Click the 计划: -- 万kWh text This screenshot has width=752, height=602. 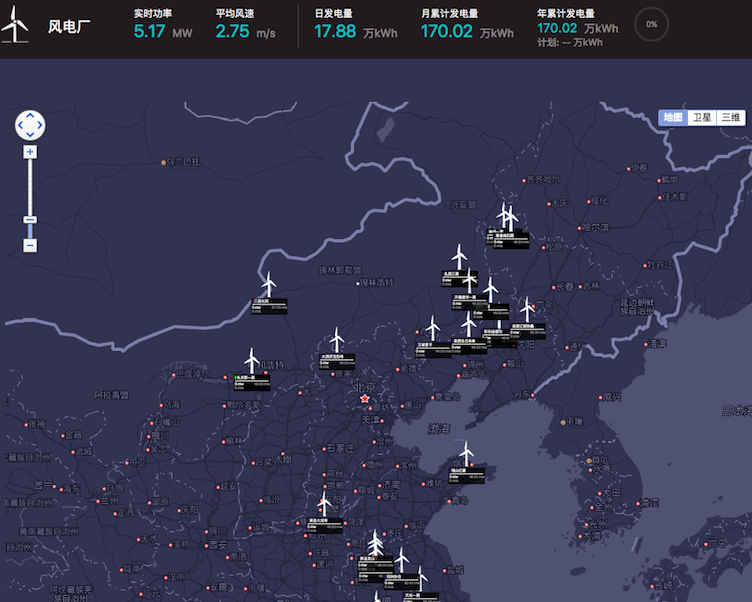click(x=570, y=43)
